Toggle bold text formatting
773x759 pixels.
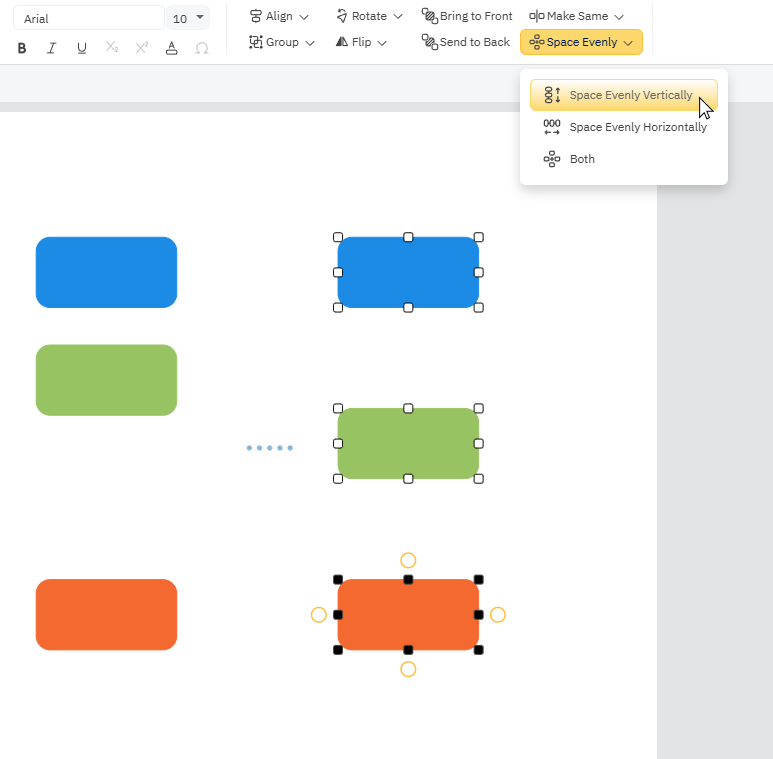click(x=22, y=48)
